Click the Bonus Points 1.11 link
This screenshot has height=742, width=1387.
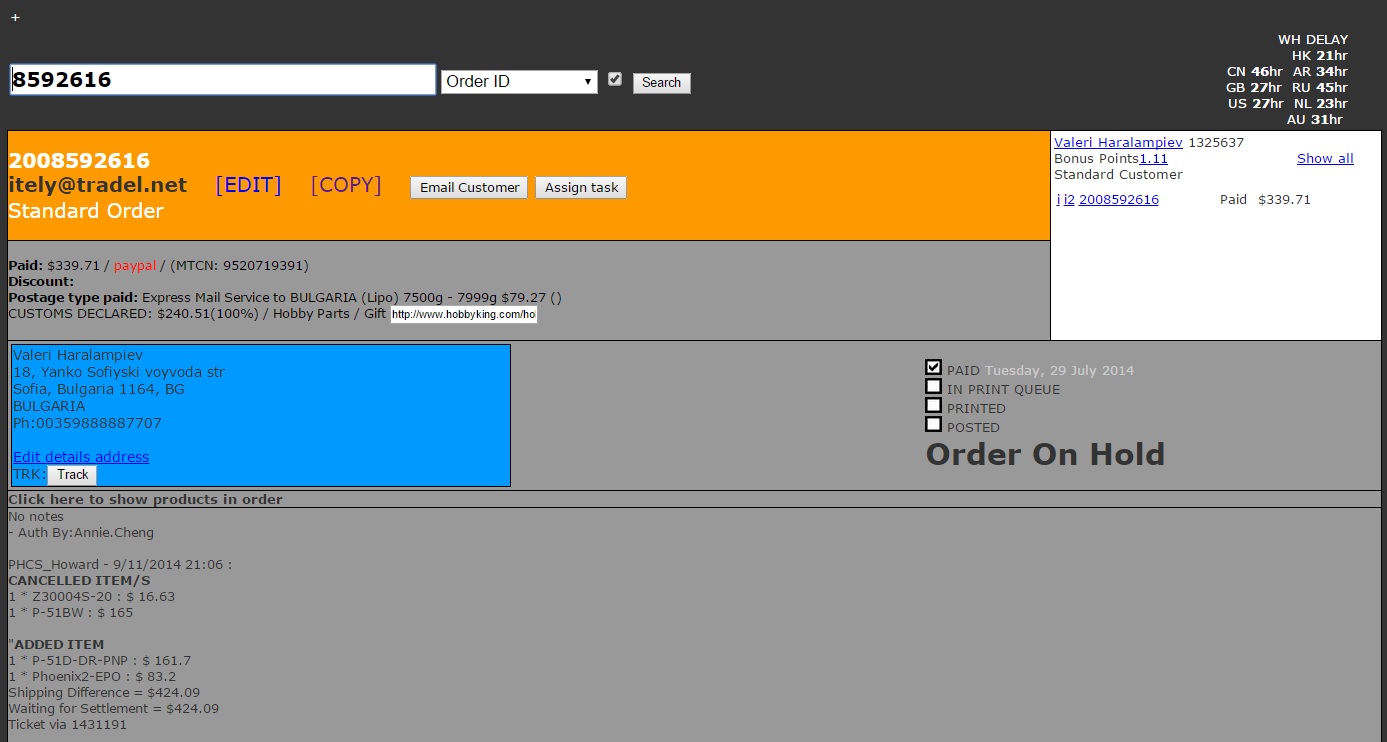coord(1153,159)
